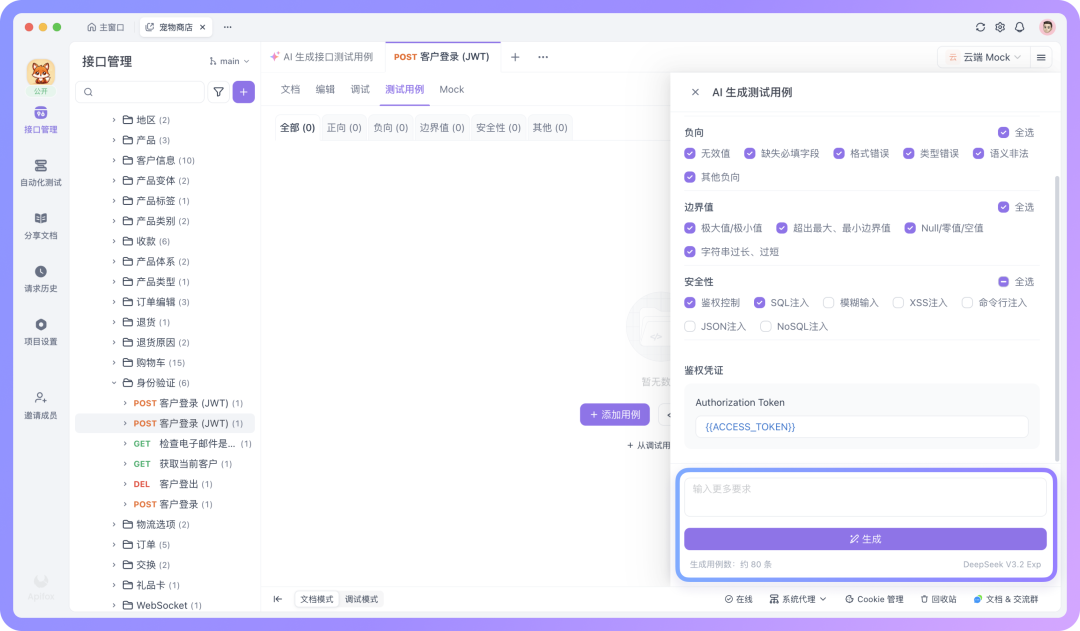Switch to 自动化测试 in the left sidebar
The width and height of the screenshot is (1080, 631).
coord(41,172)
